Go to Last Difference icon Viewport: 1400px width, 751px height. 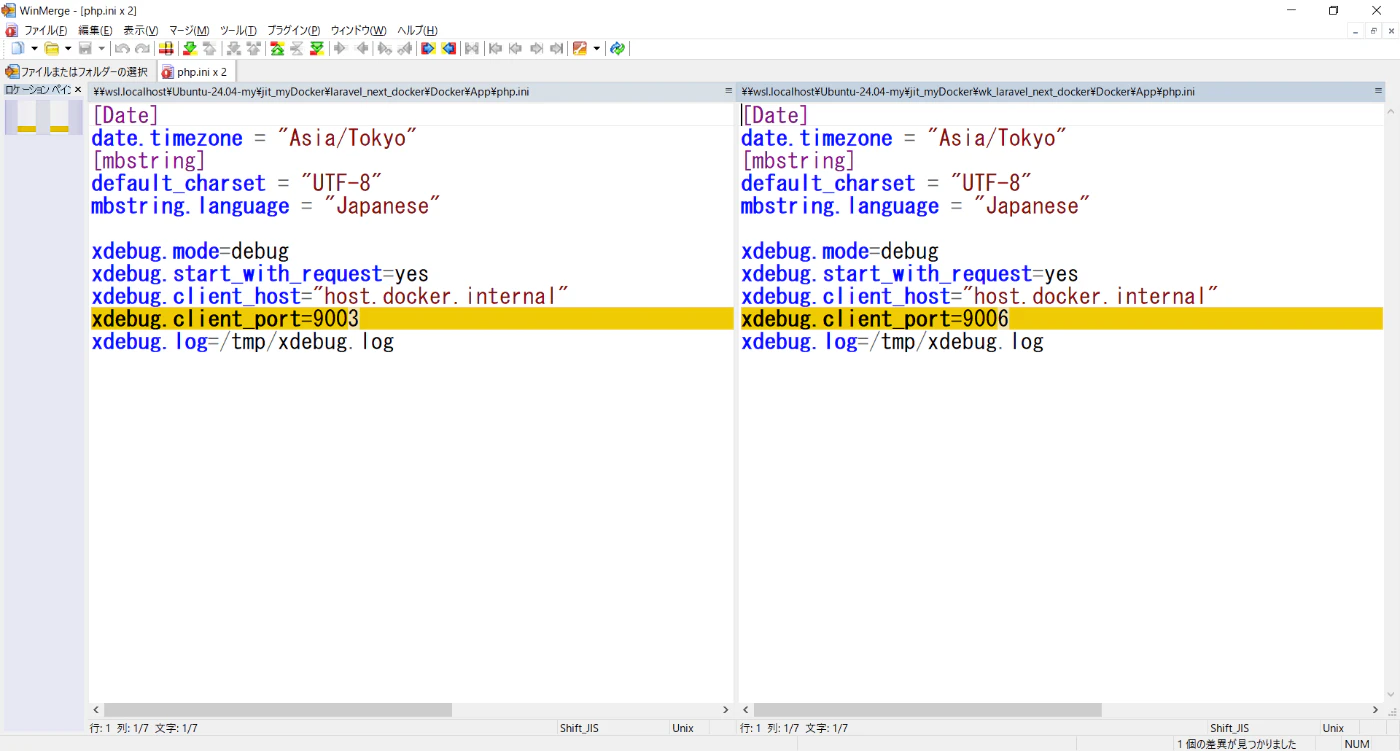[316, 48]
